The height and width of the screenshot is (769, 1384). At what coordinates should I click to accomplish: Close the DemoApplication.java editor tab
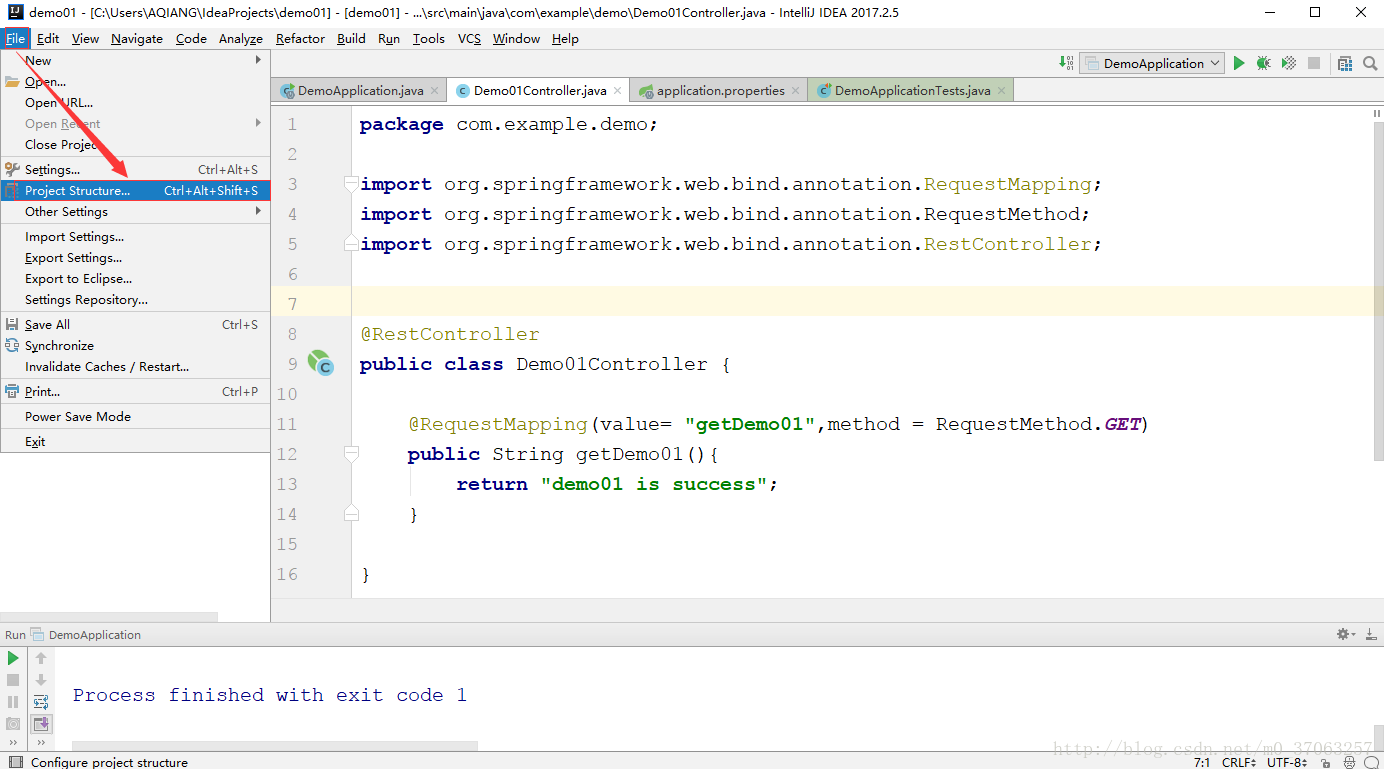point(435,90)
